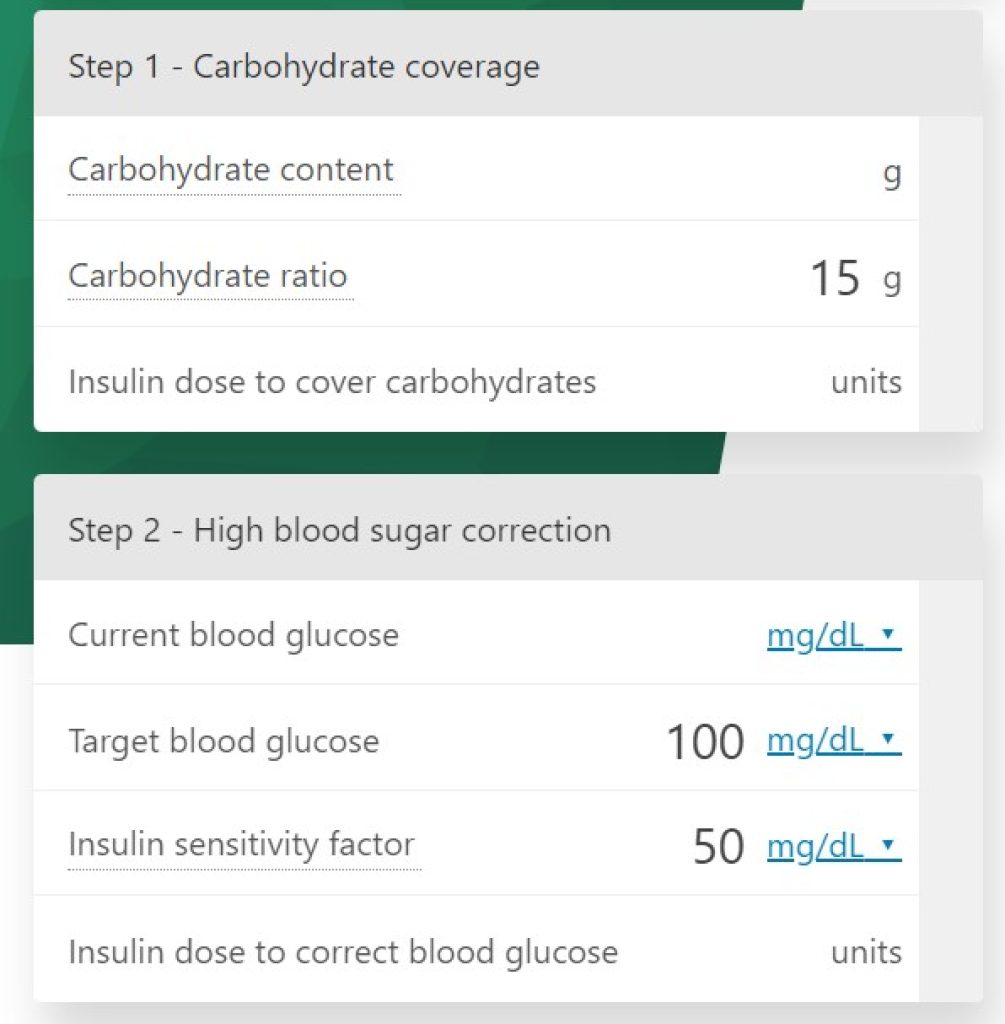Select the Insulin sensitivity factor value 50
This screenshot has height=1024, width=1005.
pos(718,847)
